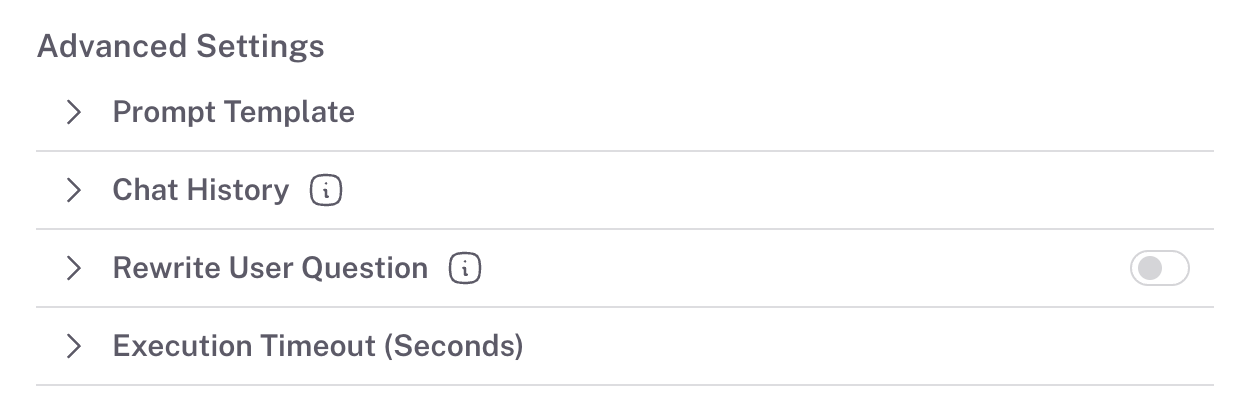Click the Rewrite User Question switch knob
1250x412 pixels.
[1150, 268]
